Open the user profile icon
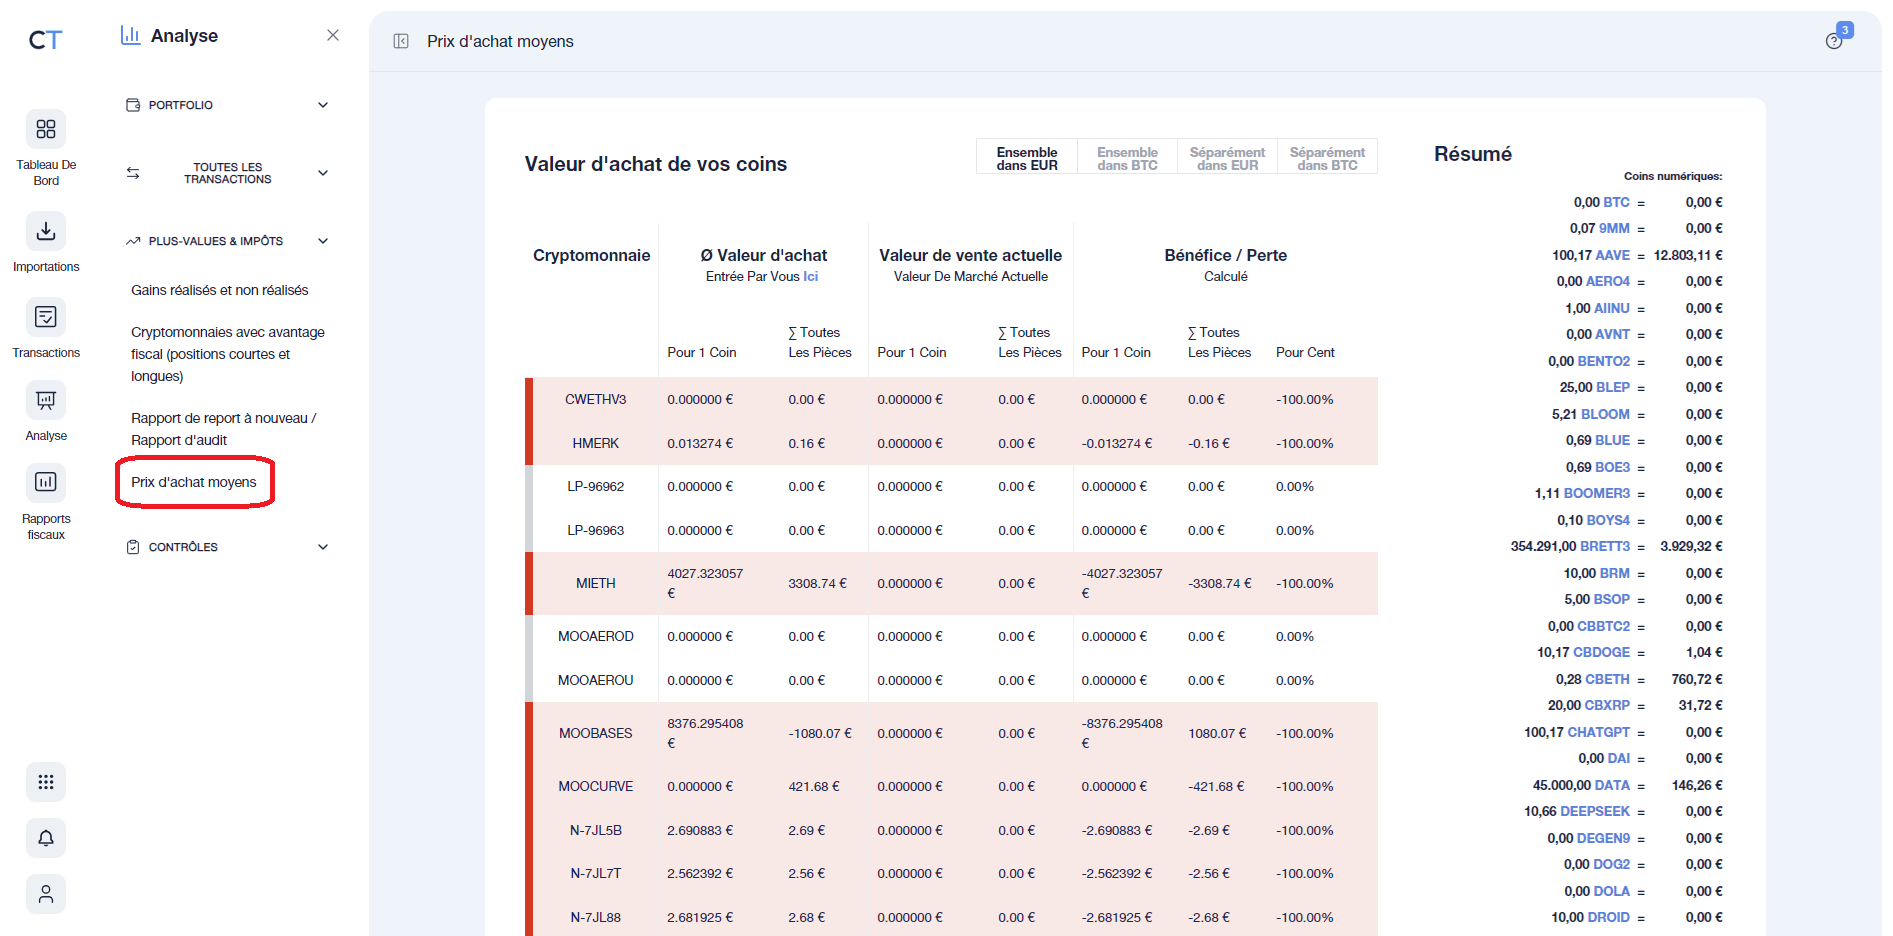Image resolution: width=1893 pixels, height=936 pixels. pos(45,894)
